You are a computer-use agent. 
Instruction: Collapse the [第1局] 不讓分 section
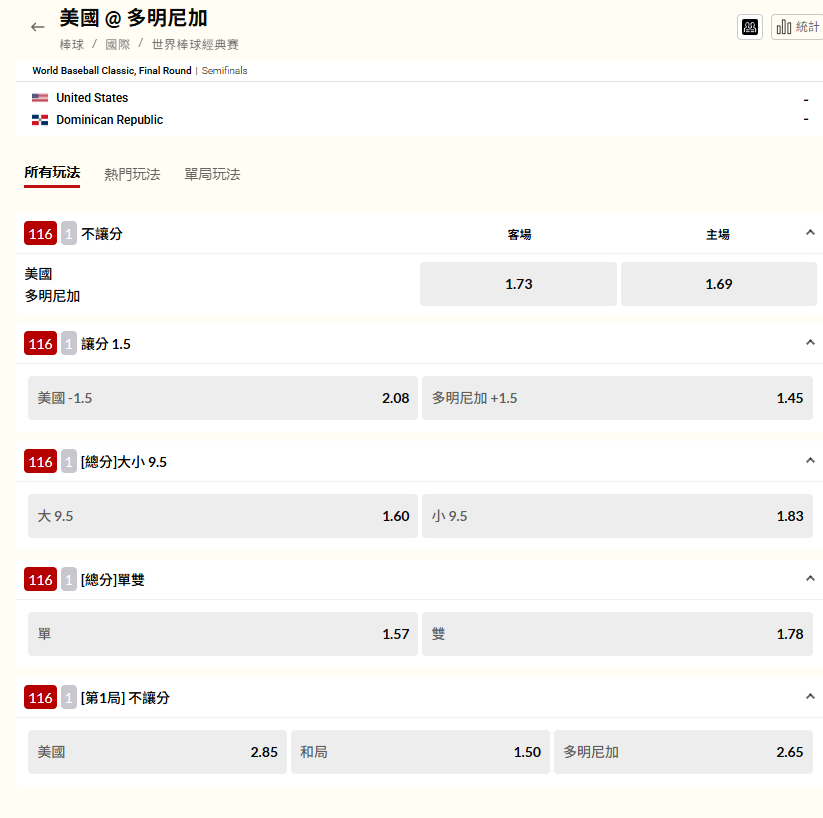[810, 697]
